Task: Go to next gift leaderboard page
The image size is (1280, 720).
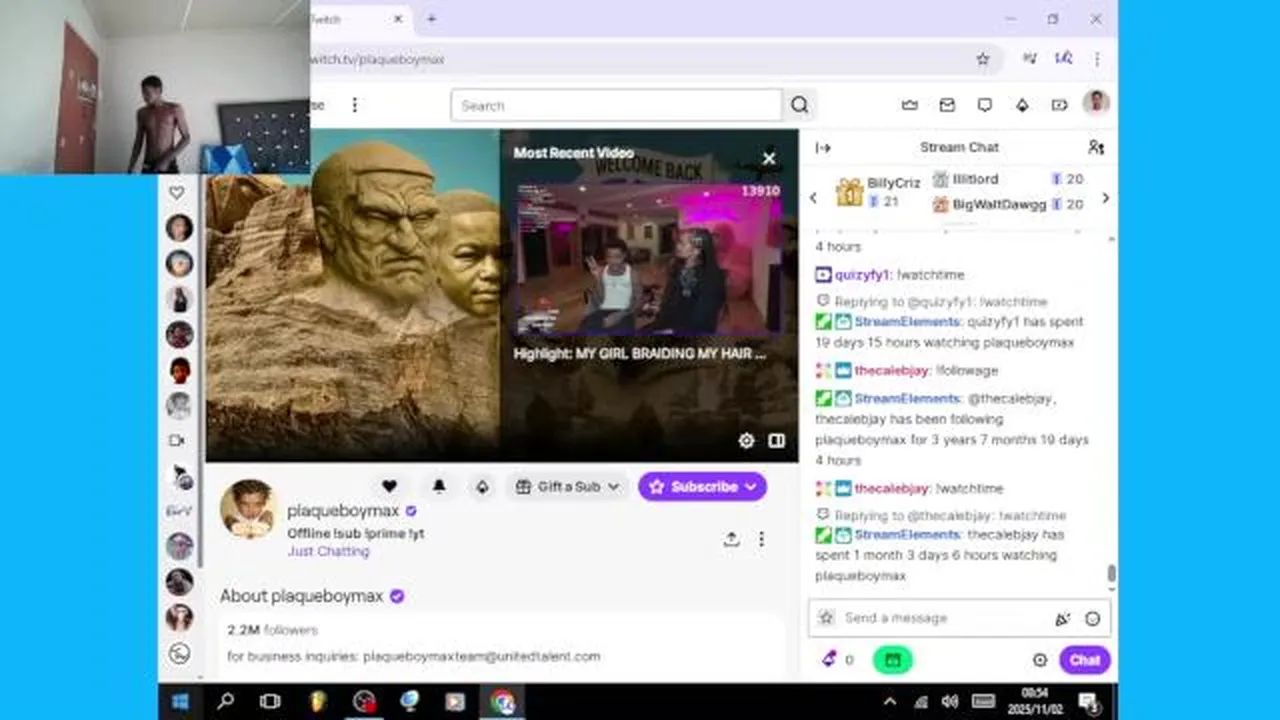Action: (1105, 198)
